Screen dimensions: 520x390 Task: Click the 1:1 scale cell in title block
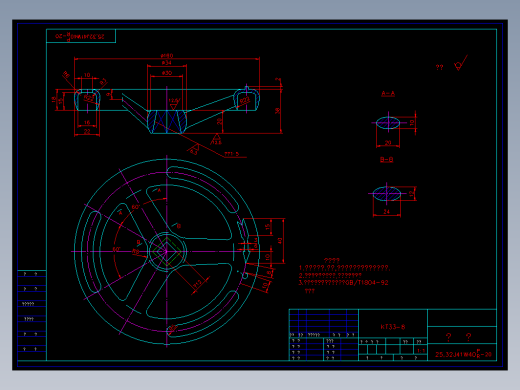tap(421, 351)
